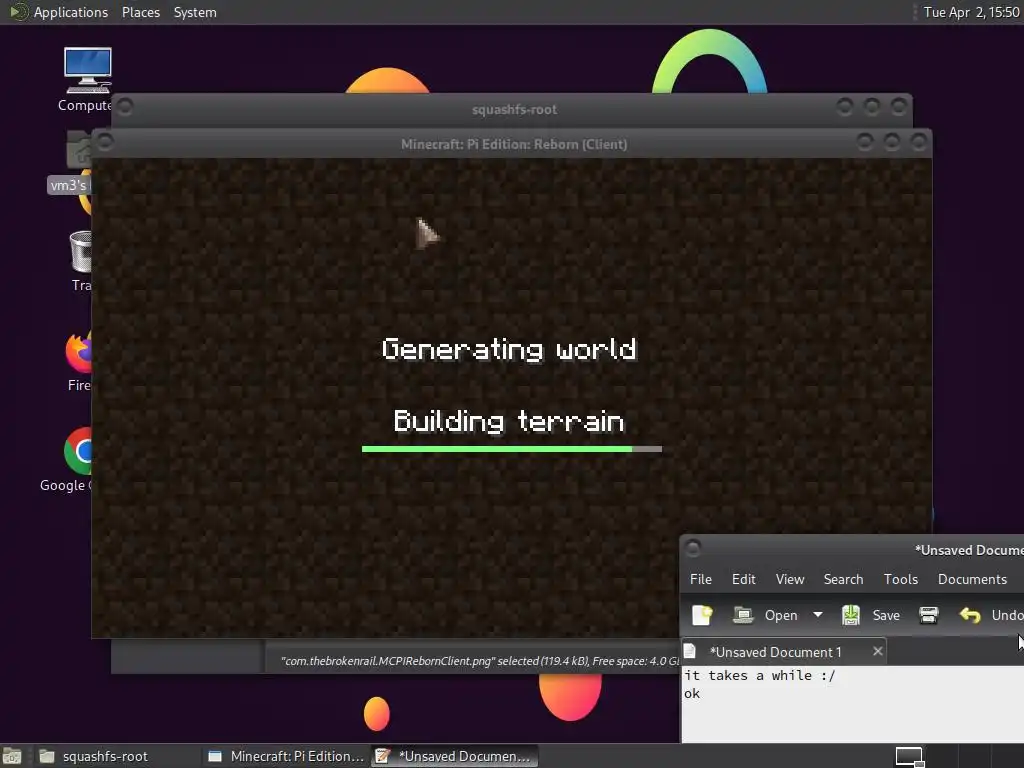Click the 'ok' line in the text editor

[x=692, y=694]
